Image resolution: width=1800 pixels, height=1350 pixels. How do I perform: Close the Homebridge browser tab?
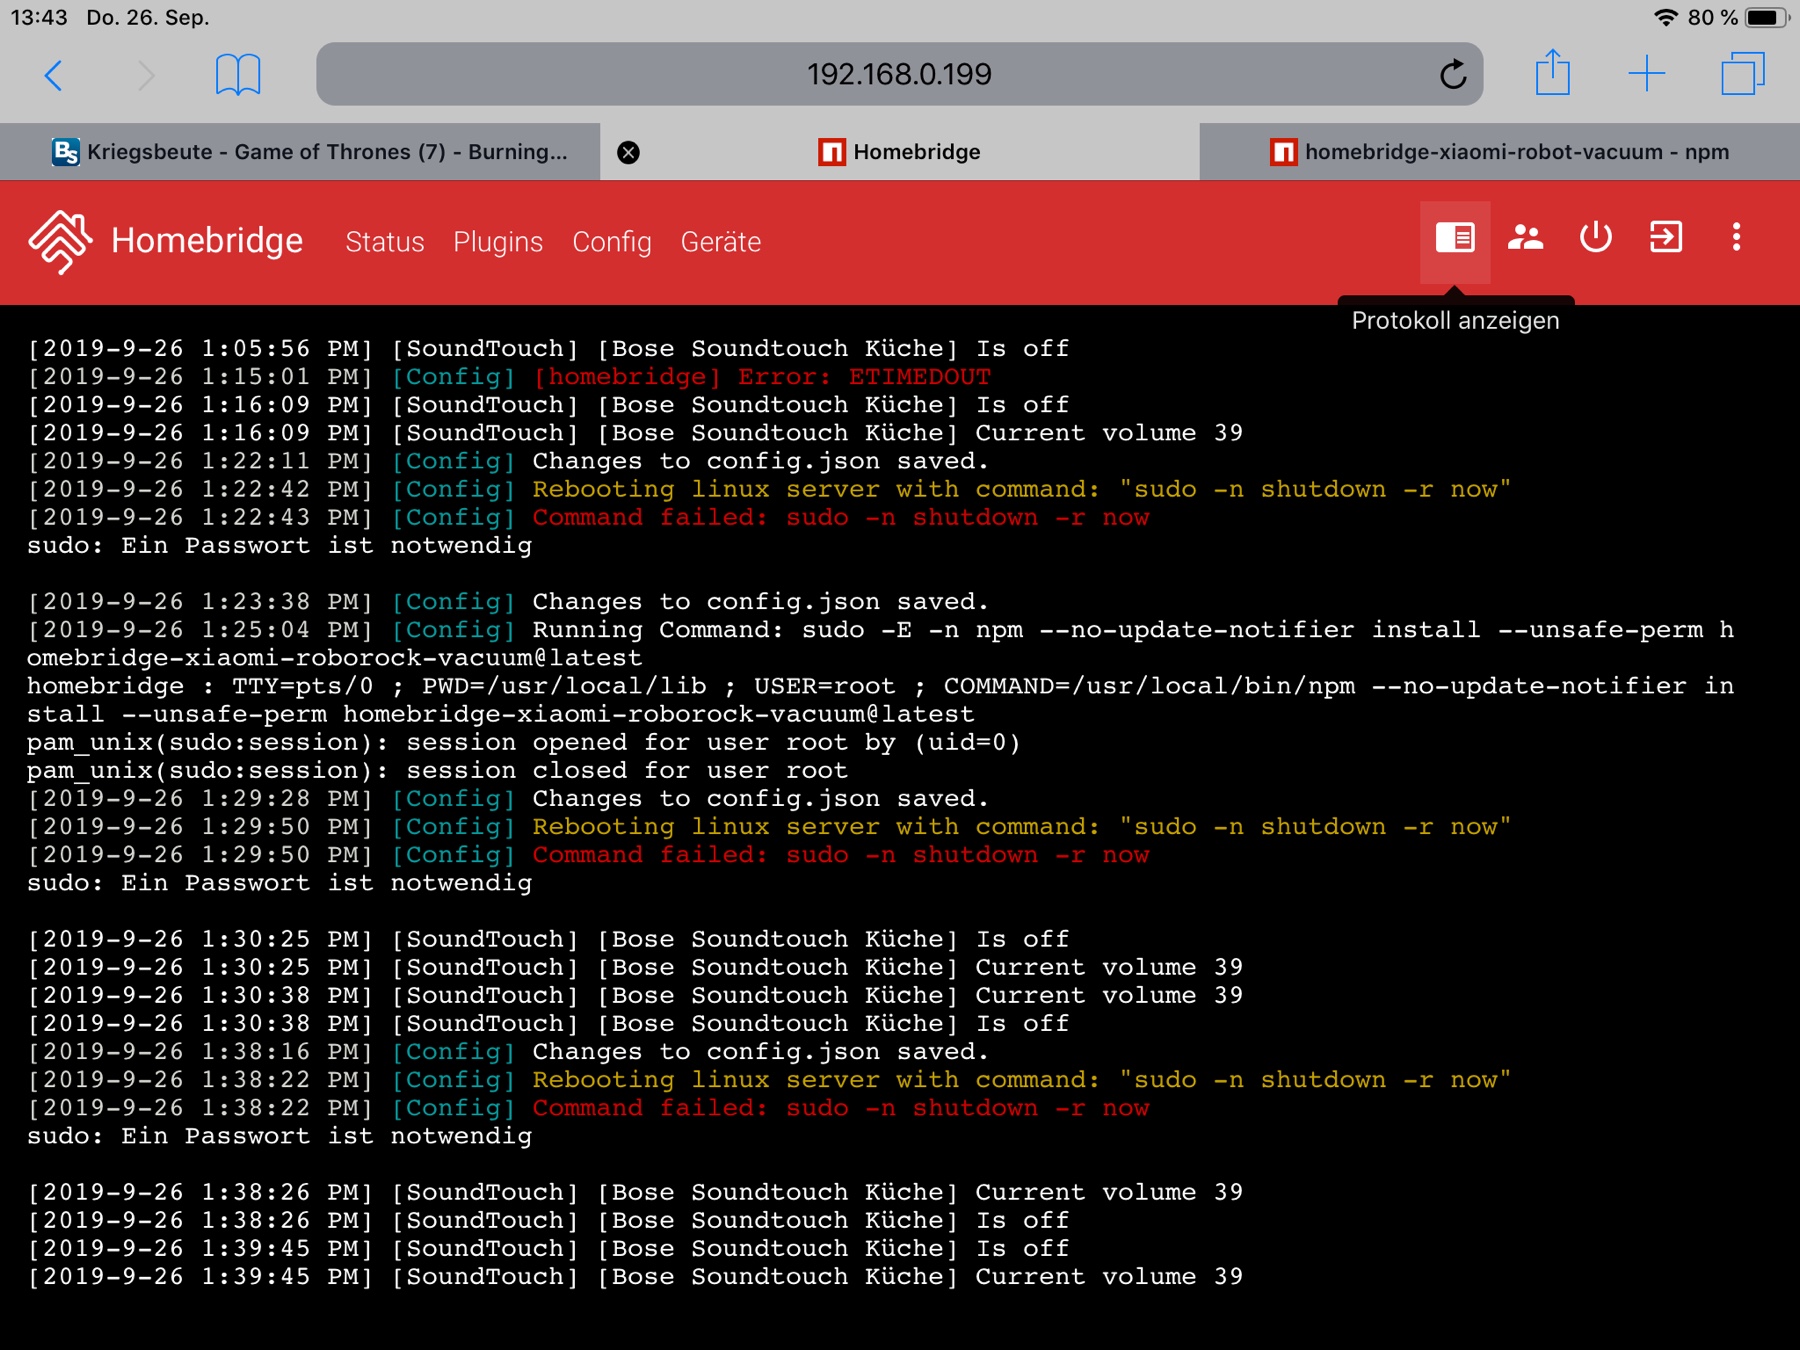point(628,152)
